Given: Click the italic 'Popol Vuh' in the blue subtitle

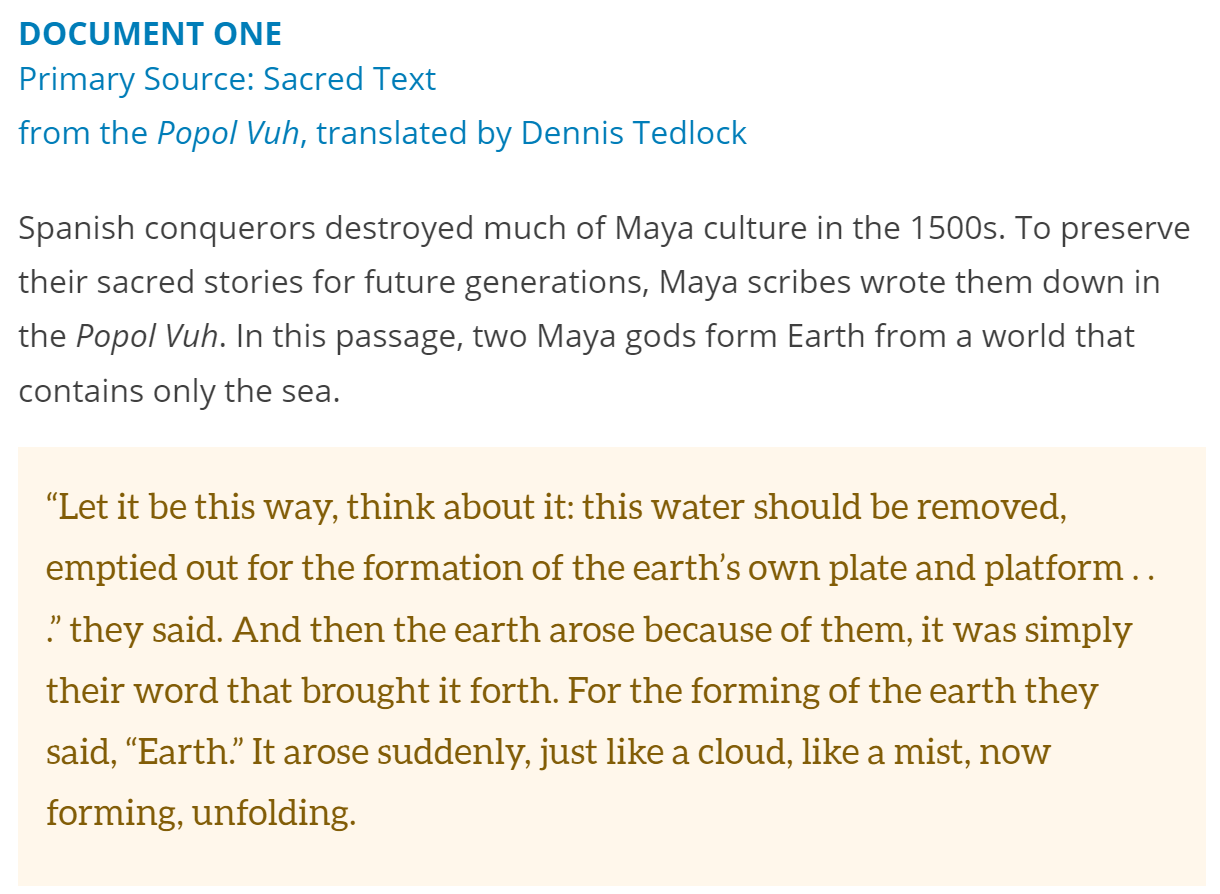Looking at the screenshot, I should pos(228,133).
